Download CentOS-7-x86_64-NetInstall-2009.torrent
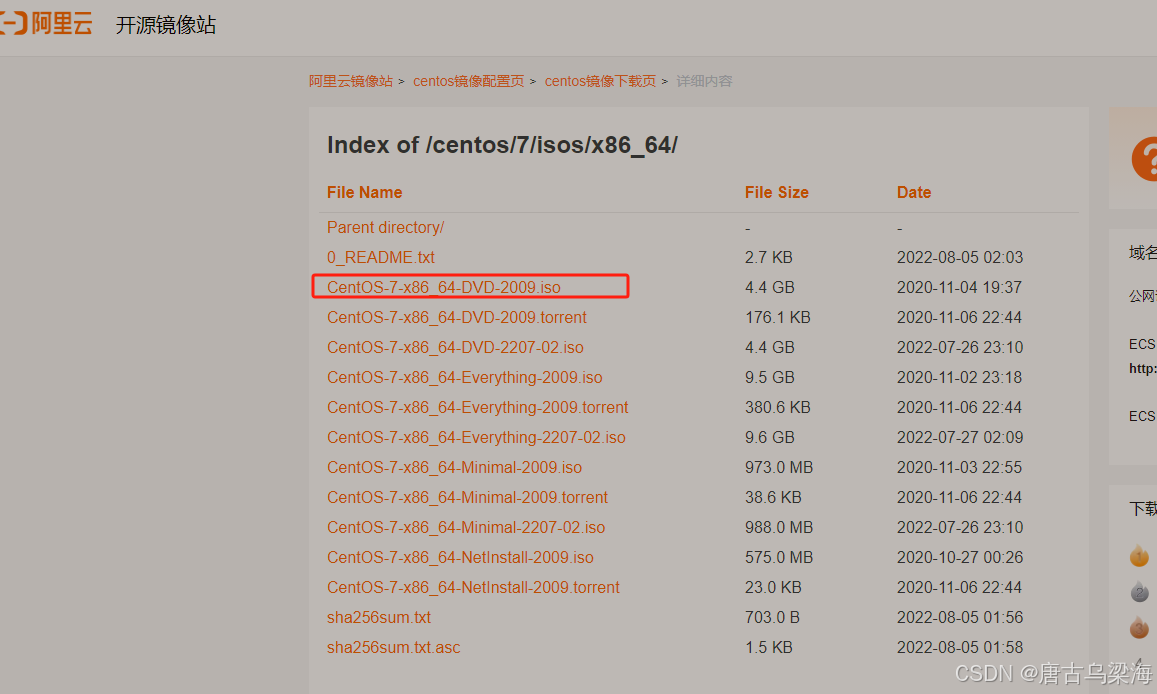 click(473, 587)
